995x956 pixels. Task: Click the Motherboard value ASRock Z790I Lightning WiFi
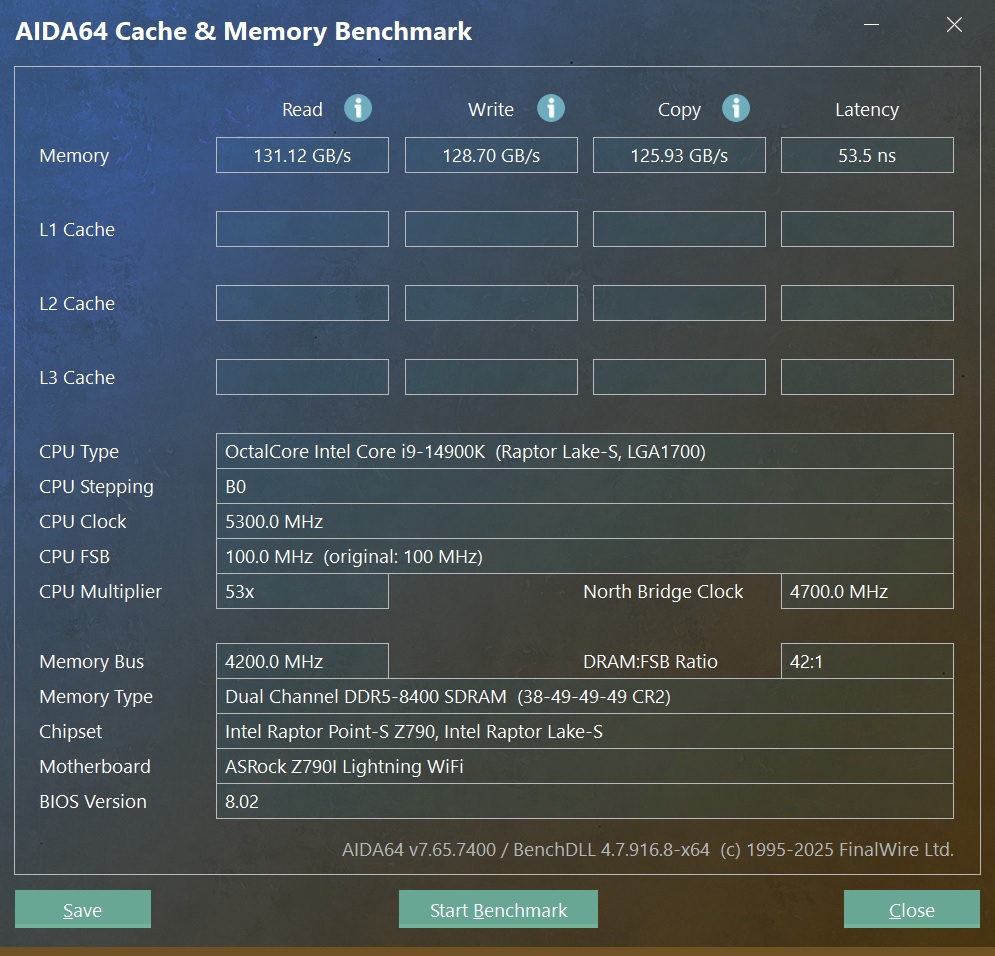[584, 766]
